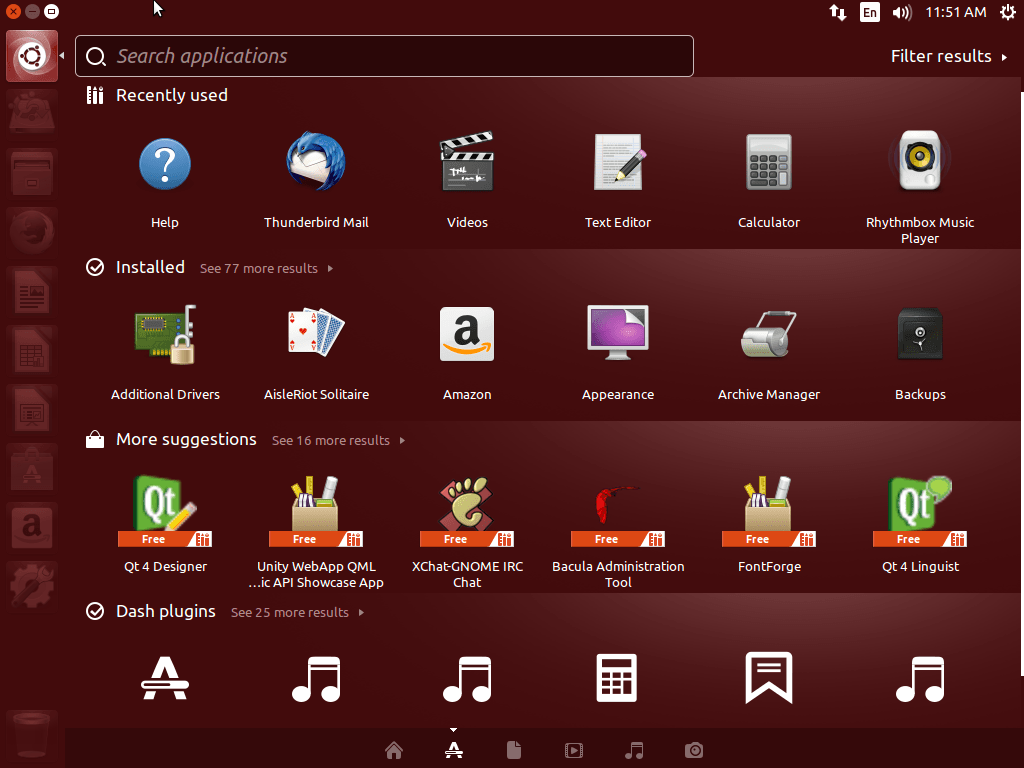1024x768 pixels.
Task: Expand See 16 more results suggestions
Action: 338,440
